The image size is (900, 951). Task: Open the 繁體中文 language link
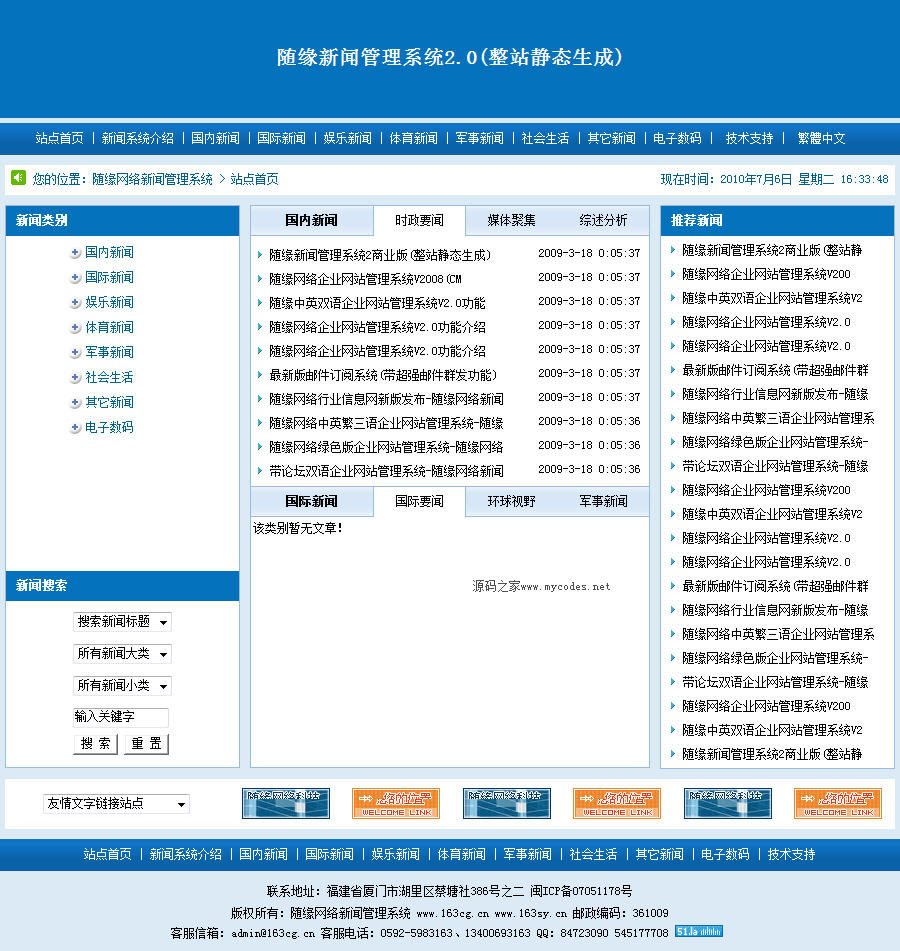(821, 138)
